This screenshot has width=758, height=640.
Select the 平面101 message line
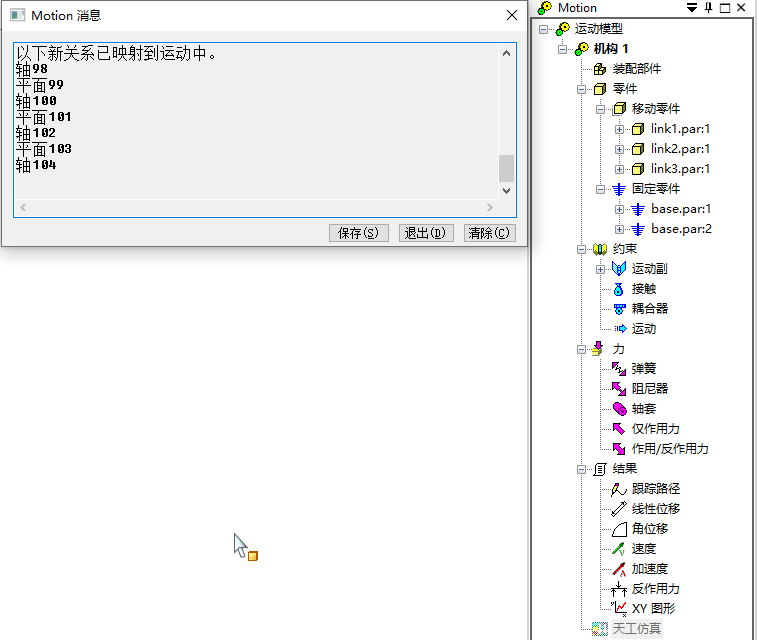click(x=44, y=117)
